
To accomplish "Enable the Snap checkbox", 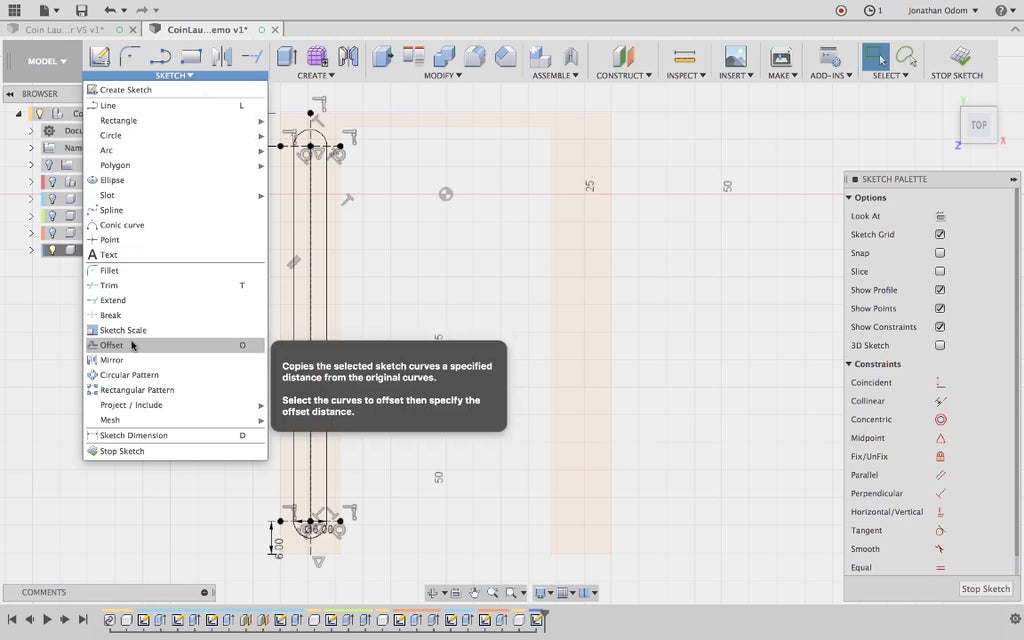I will pos(940,253).
